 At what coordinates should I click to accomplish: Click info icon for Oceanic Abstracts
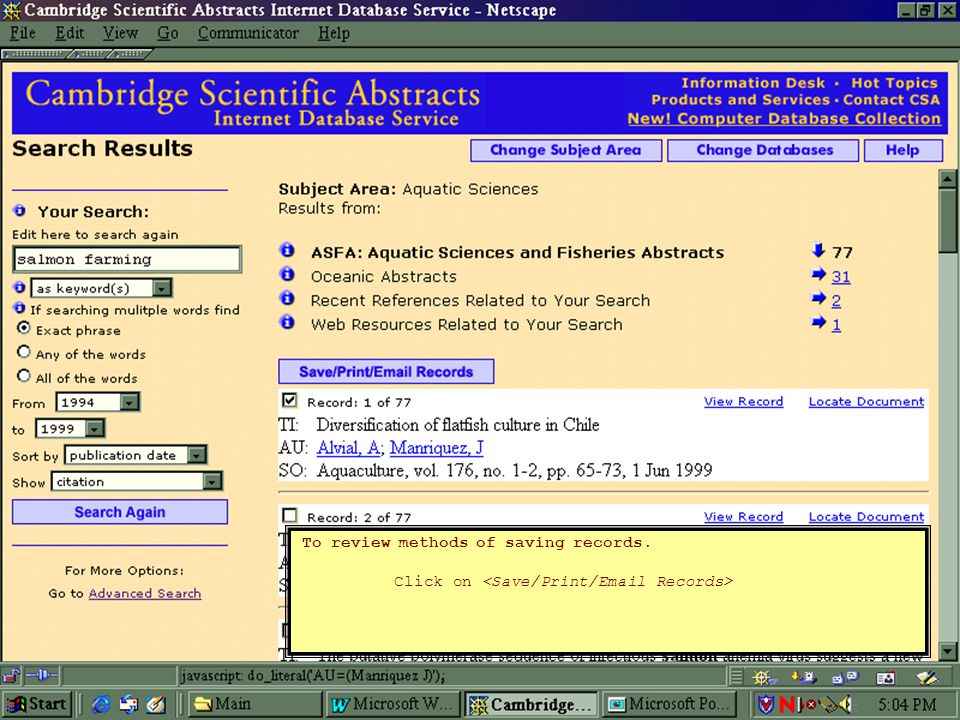(x=287, y=274)
